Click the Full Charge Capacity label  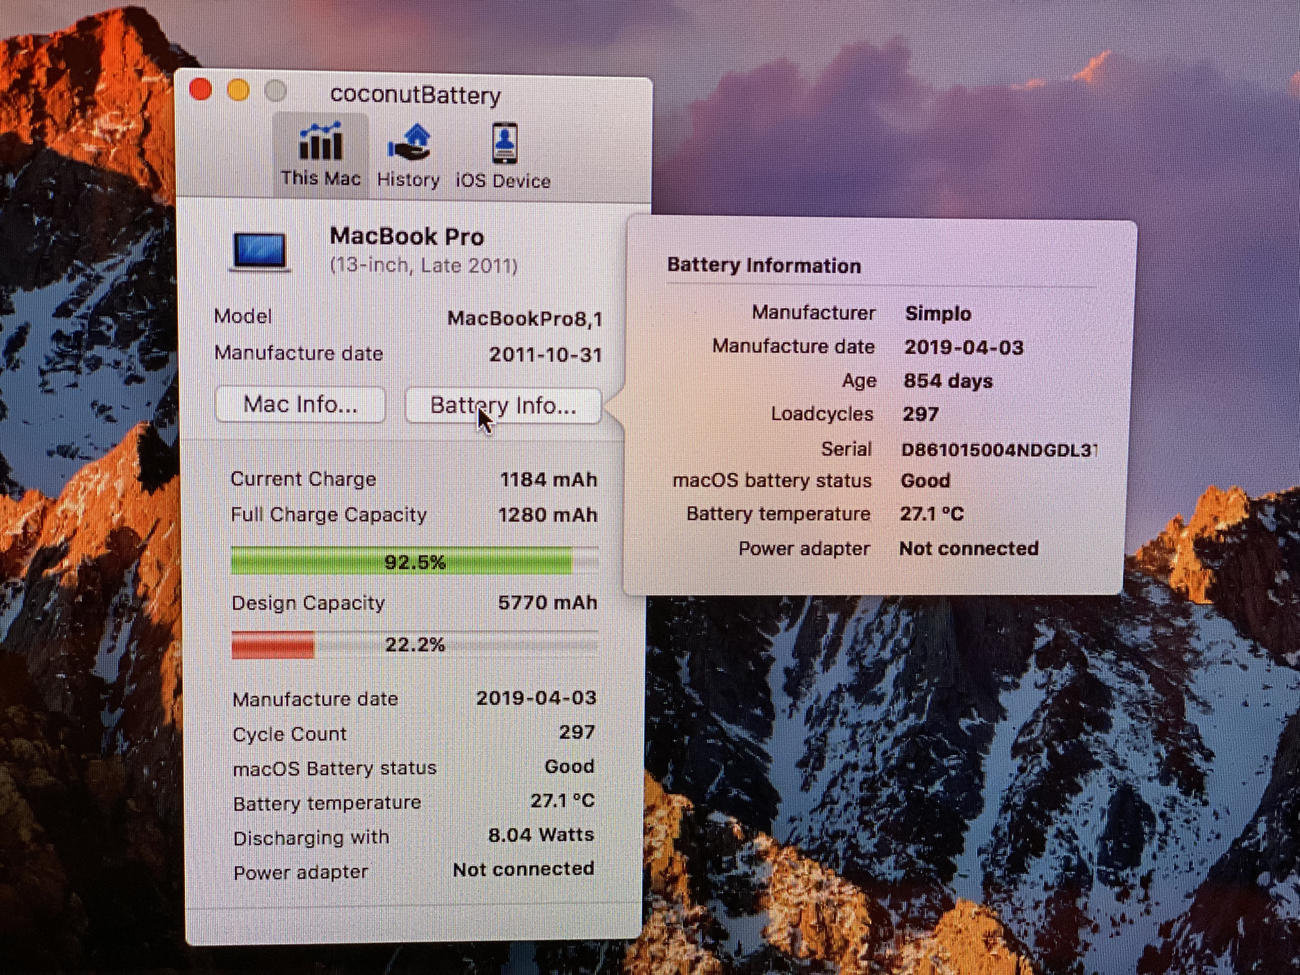pyautogui.click(x=328, y=515)
